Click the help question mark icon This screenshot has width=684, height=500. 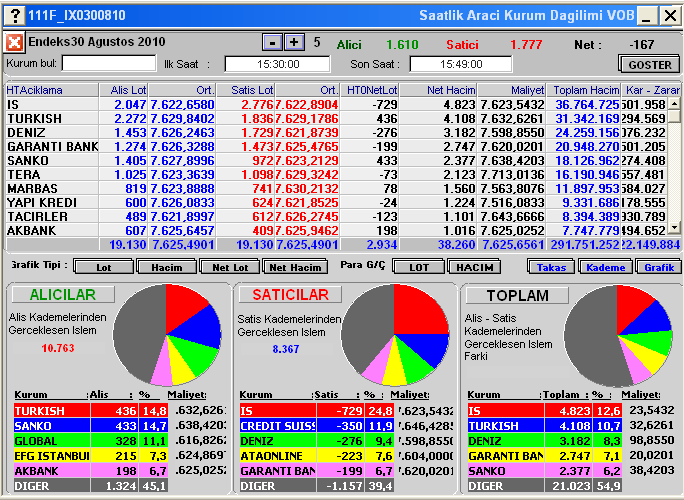tap(14, 16)
